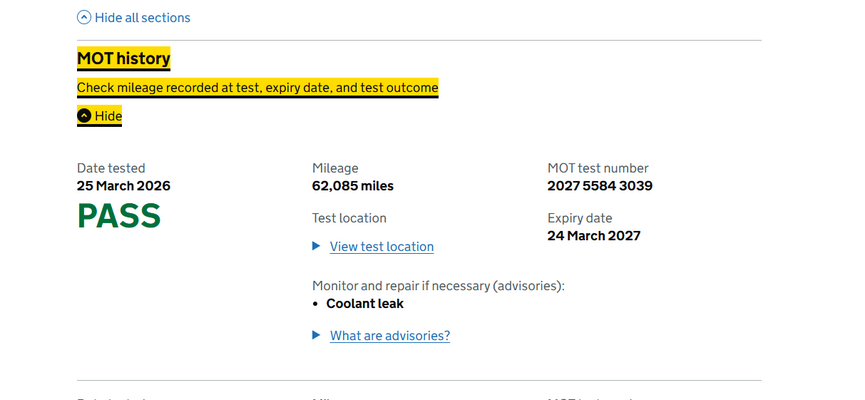The width and height of the screenshot is (865, 400).
Task: Click the black chevron-up icon next to Hide
Action: click(84, 116)
